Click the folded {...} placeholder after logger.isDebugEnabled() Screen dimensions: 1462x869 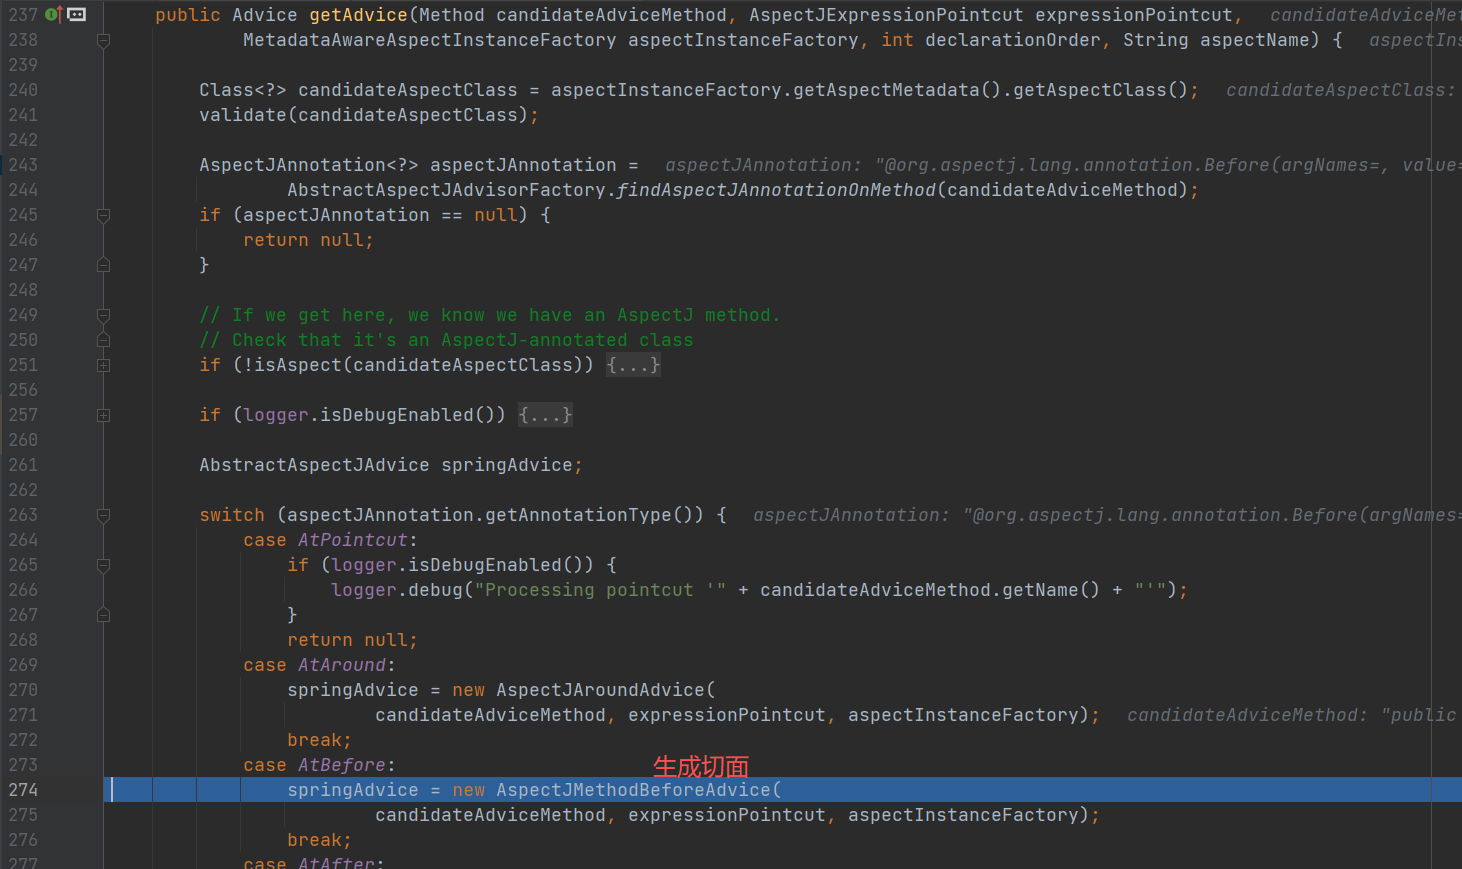[545, 415]
